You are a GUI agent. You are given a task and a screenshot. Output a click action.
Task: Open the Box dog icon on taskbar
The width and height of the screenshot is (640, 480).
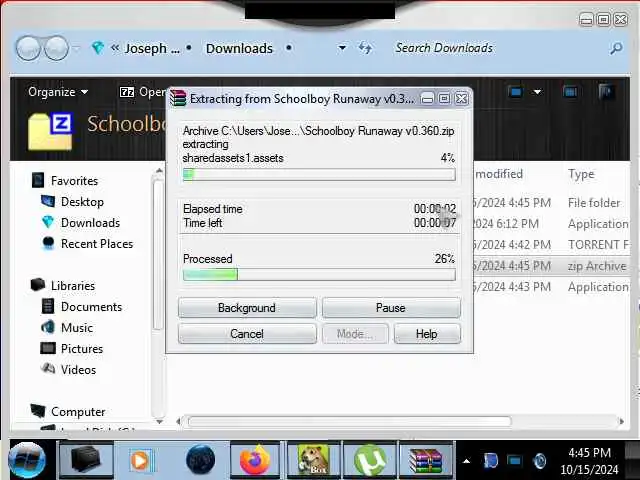click(x=313, y=460)
